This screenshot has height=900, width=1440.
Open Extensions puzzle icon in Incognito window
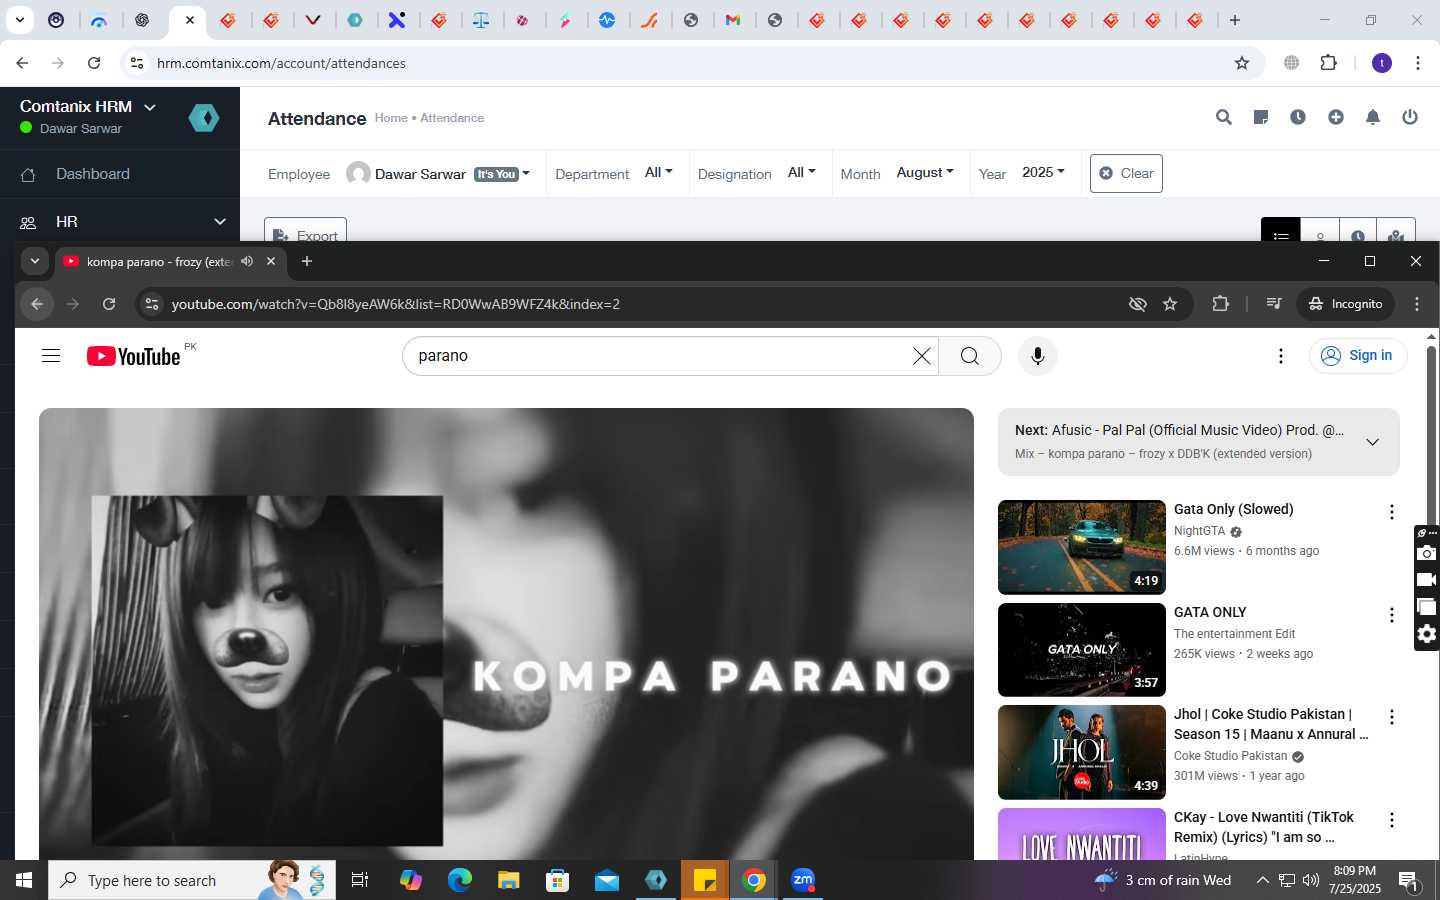1220,303
